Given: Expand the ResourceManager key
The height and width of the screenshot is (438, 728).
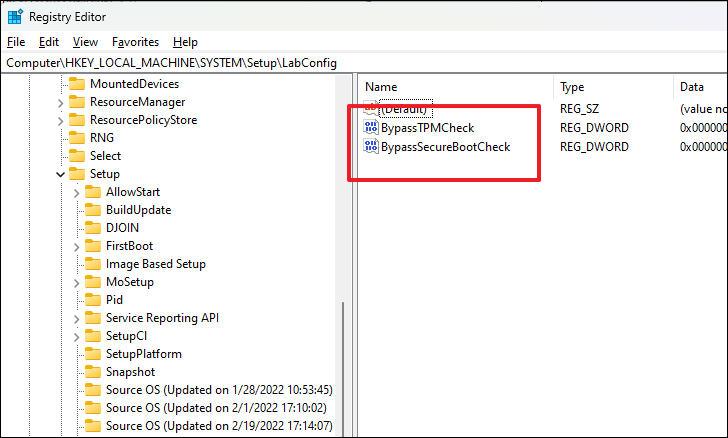Looking at the screenshot, I should [x=60, y=103].
